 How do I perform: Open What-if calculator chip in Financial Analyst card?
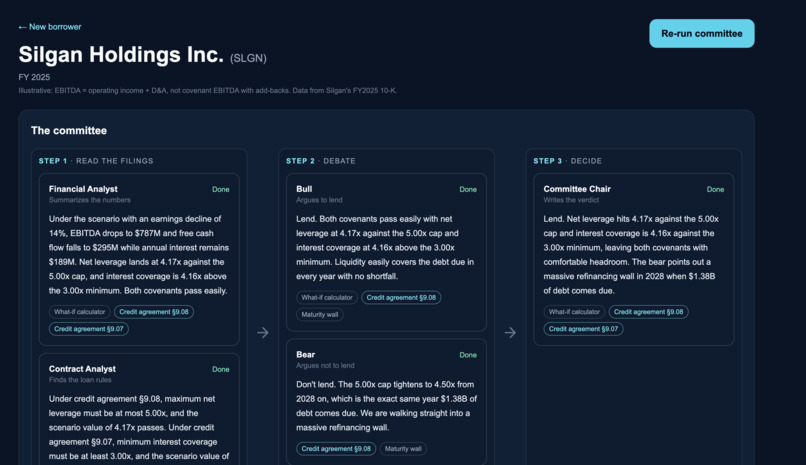point(79,312)
